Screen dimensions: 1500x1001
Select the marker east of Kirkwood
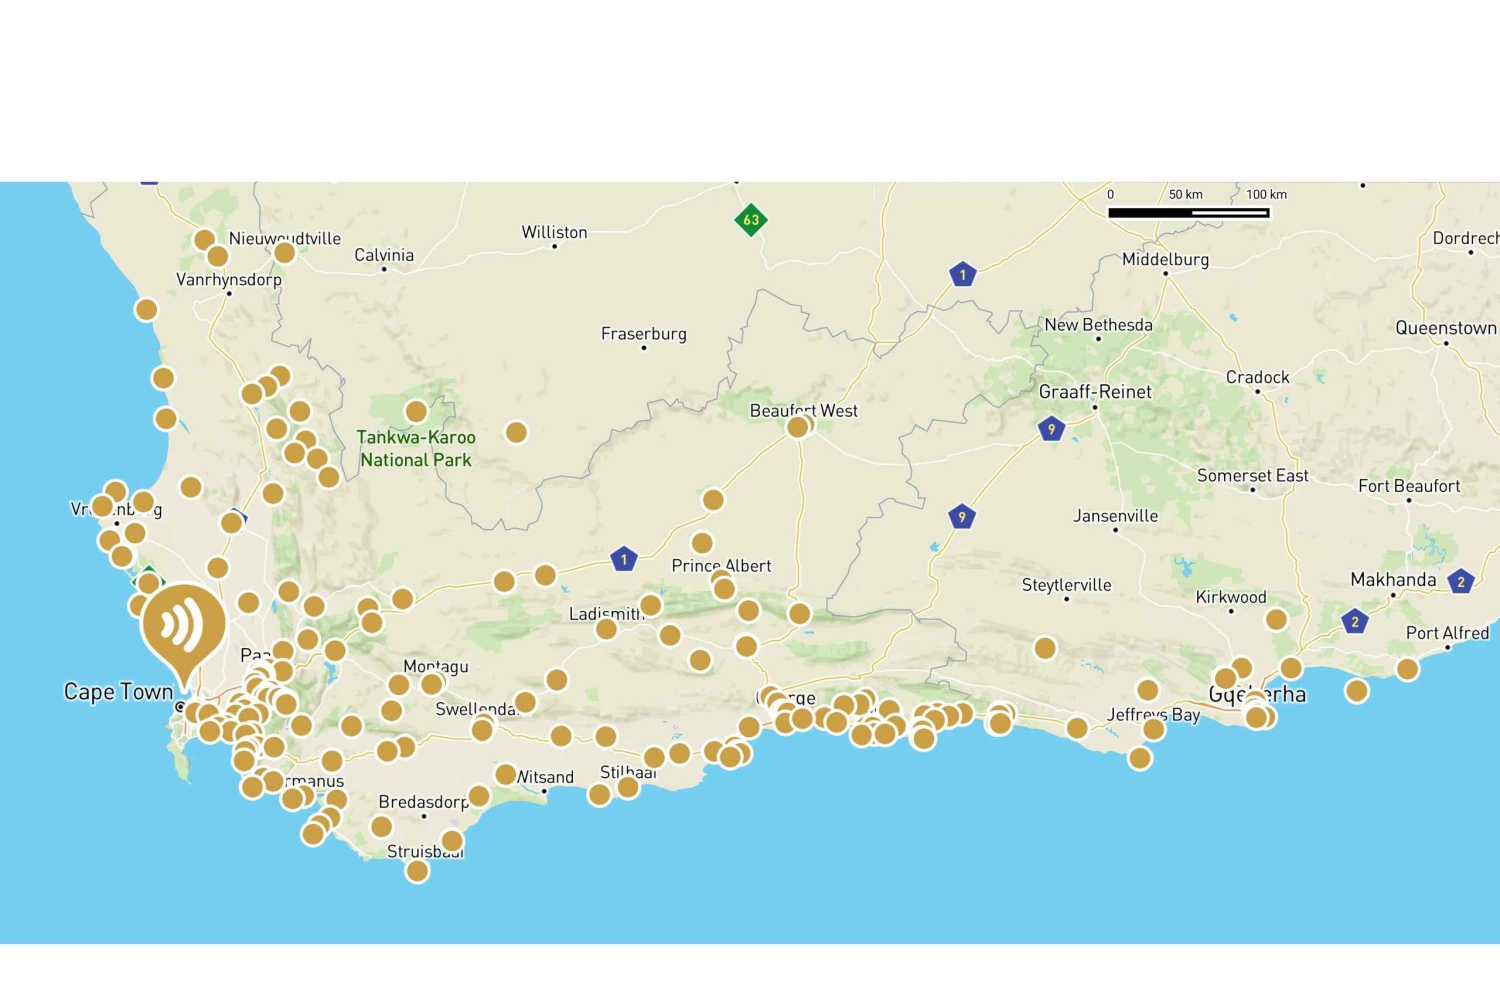point(1276,619)
